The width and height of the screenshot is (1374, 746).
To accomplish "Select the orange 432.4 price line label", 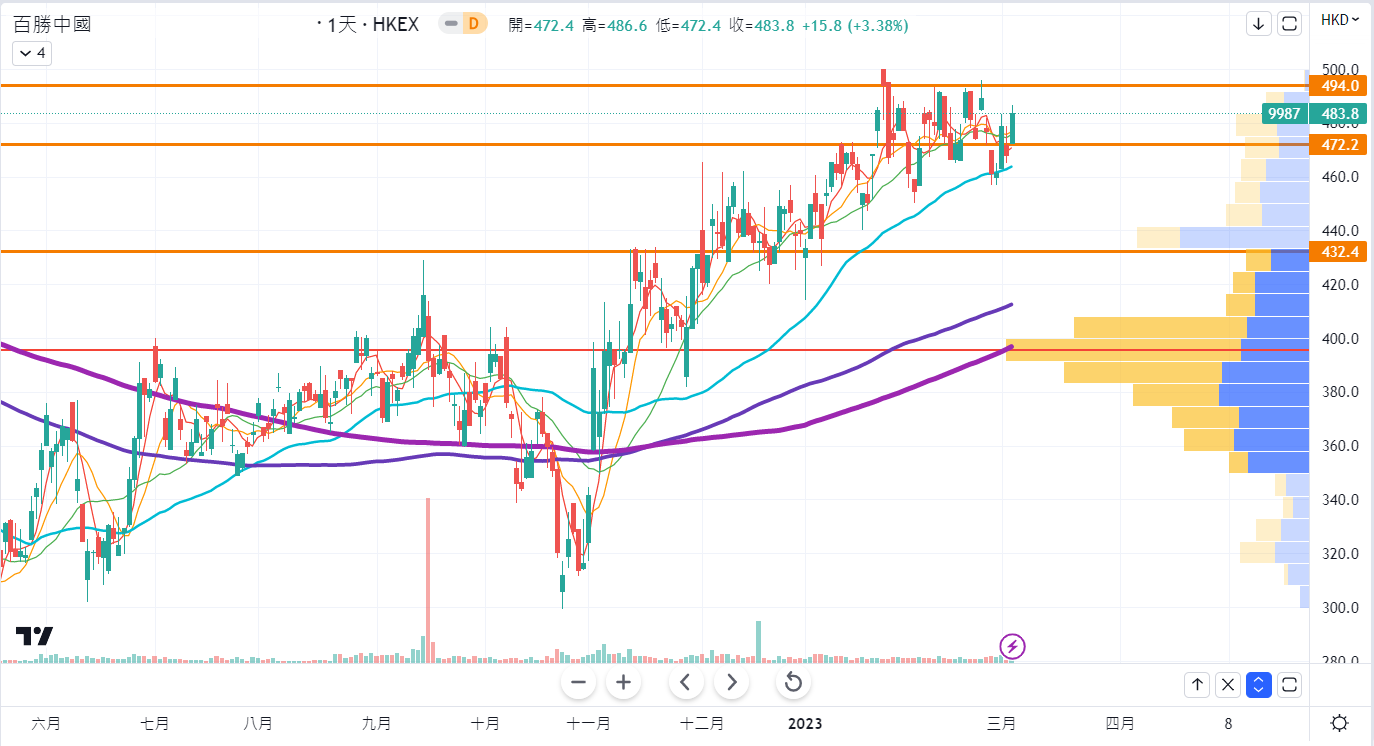I will point(1340,252).
